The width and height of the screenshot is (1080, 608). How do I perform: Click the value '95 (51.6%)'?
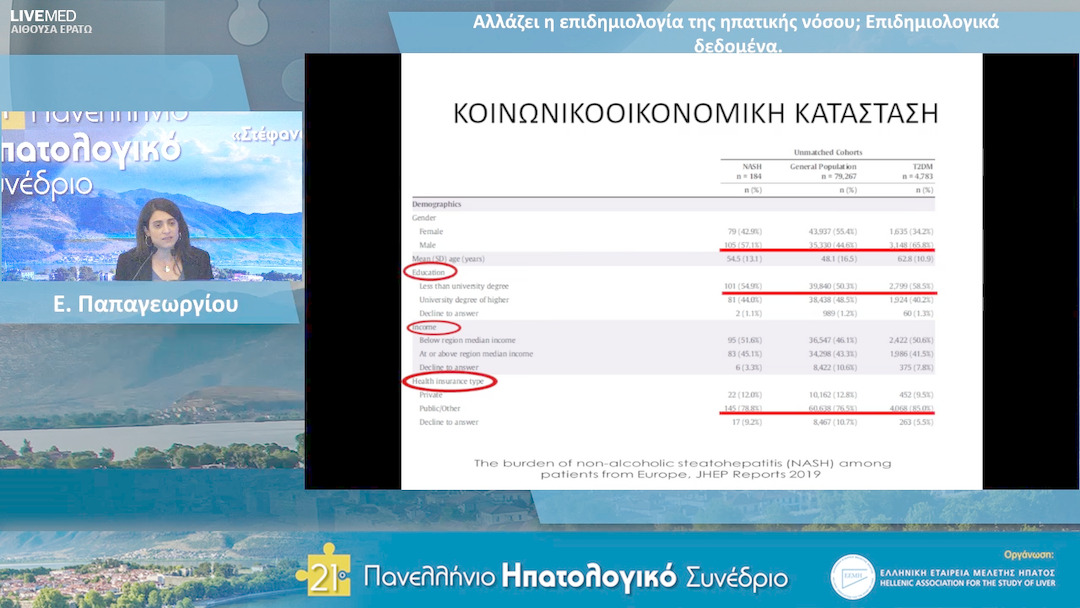[x=745, y=340]
